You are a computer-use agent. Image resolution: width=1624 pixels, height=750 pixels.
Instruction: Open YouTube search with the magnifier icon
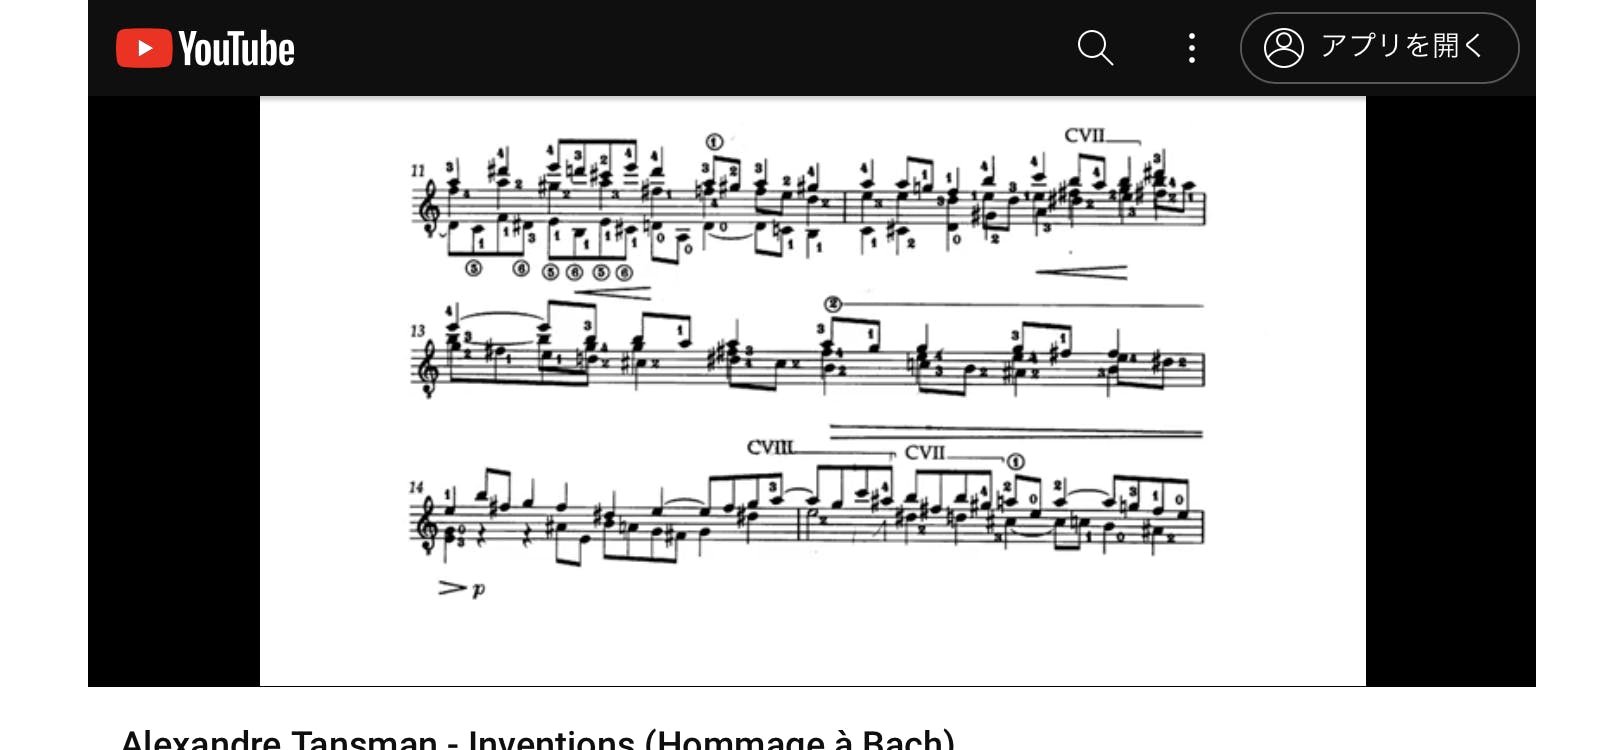click(1095, 47)
